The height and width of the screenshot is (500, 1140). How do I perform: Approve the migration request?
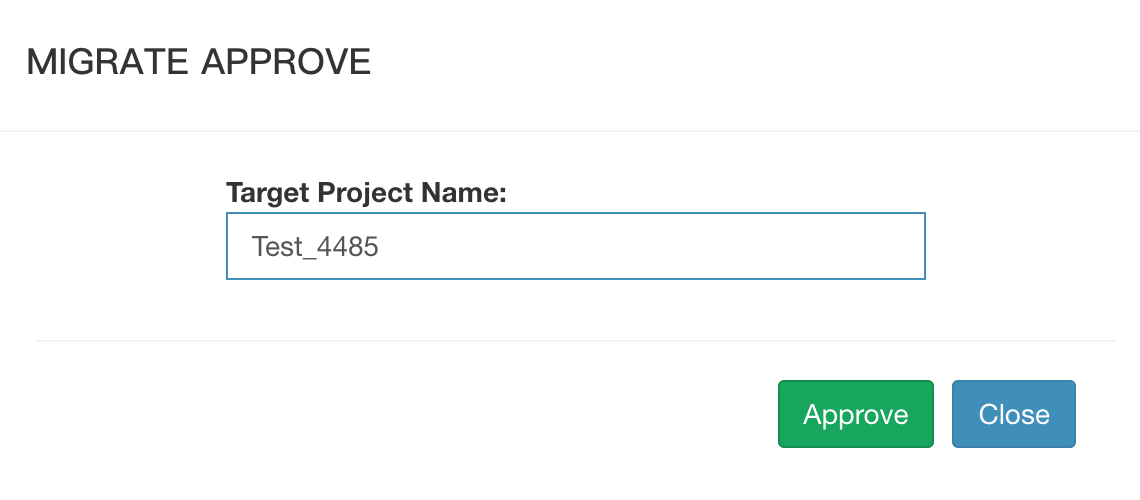855,414
